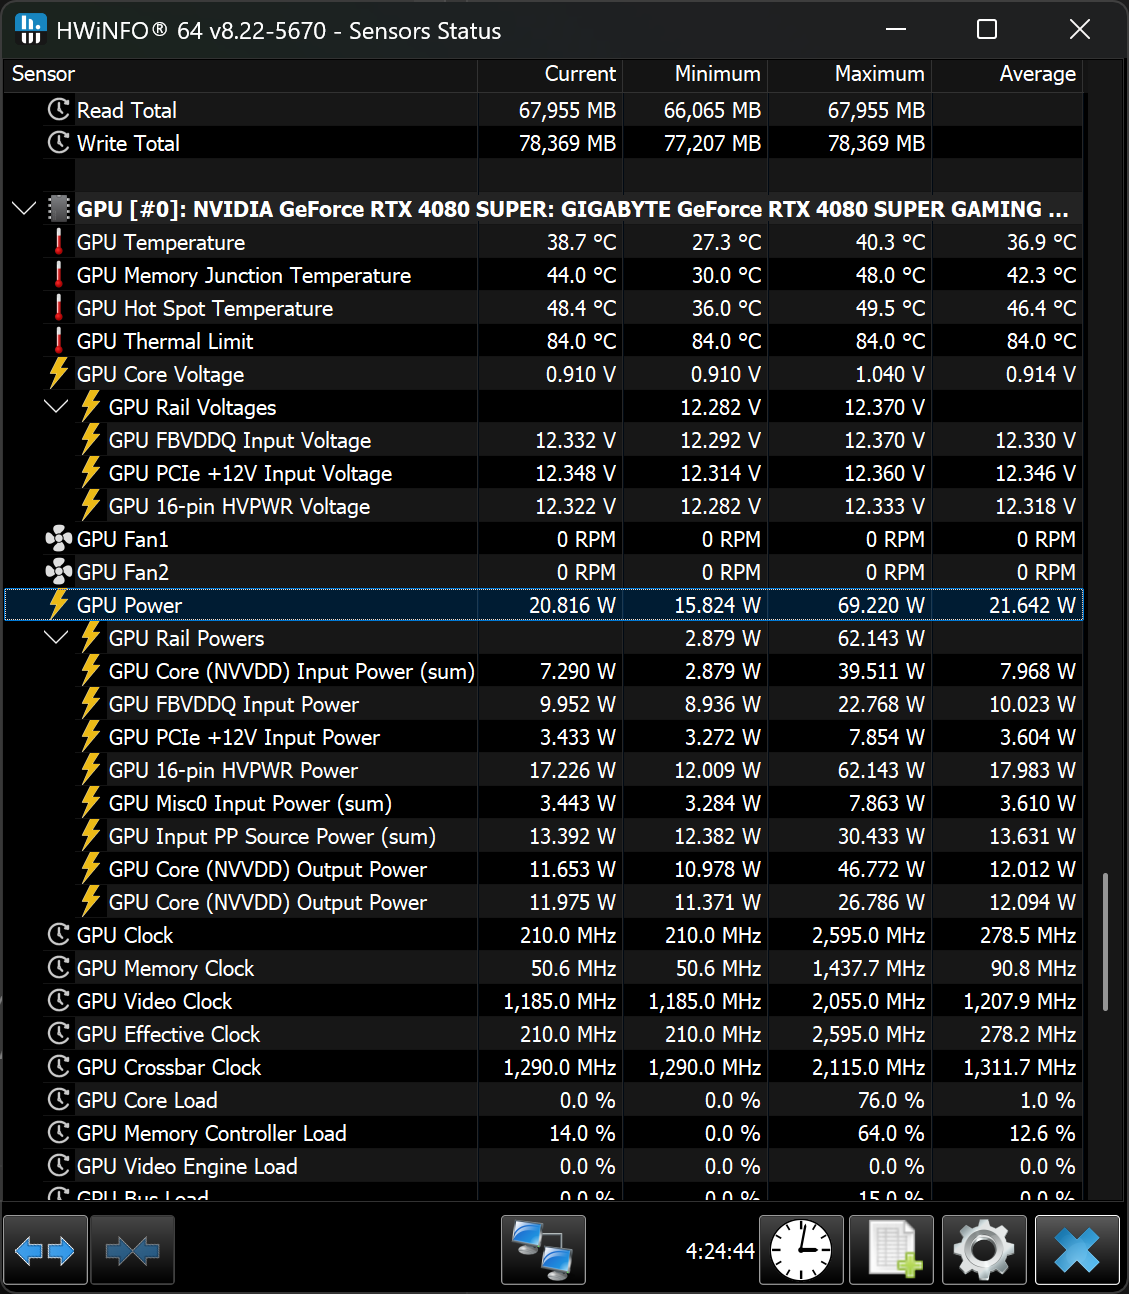Click the Maximum column header

tap(849, 74)
